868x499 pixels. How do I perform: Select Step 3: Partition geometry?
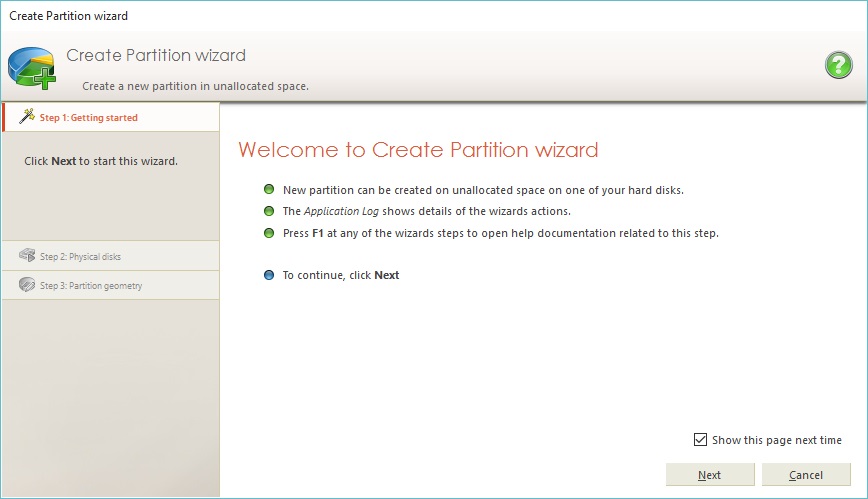click(111, 285)
